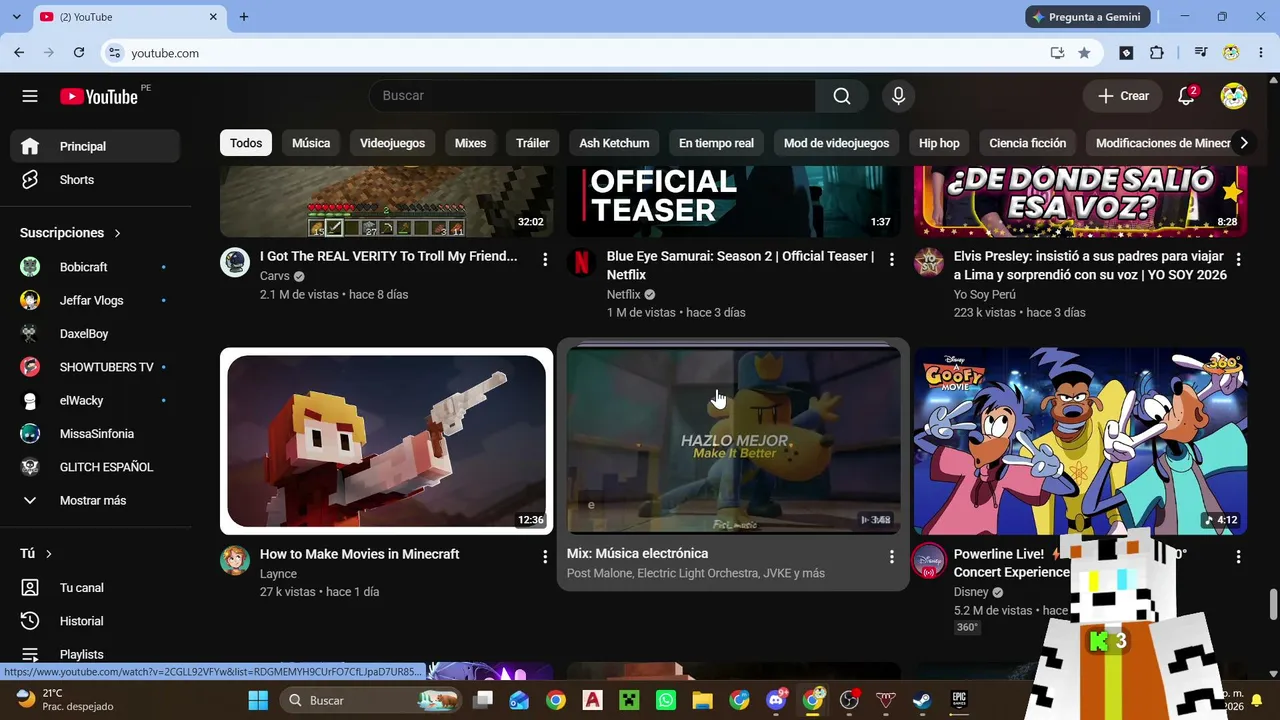
Task: Filter by Ash Ketchum chip
Action: (x=614, y=143)
